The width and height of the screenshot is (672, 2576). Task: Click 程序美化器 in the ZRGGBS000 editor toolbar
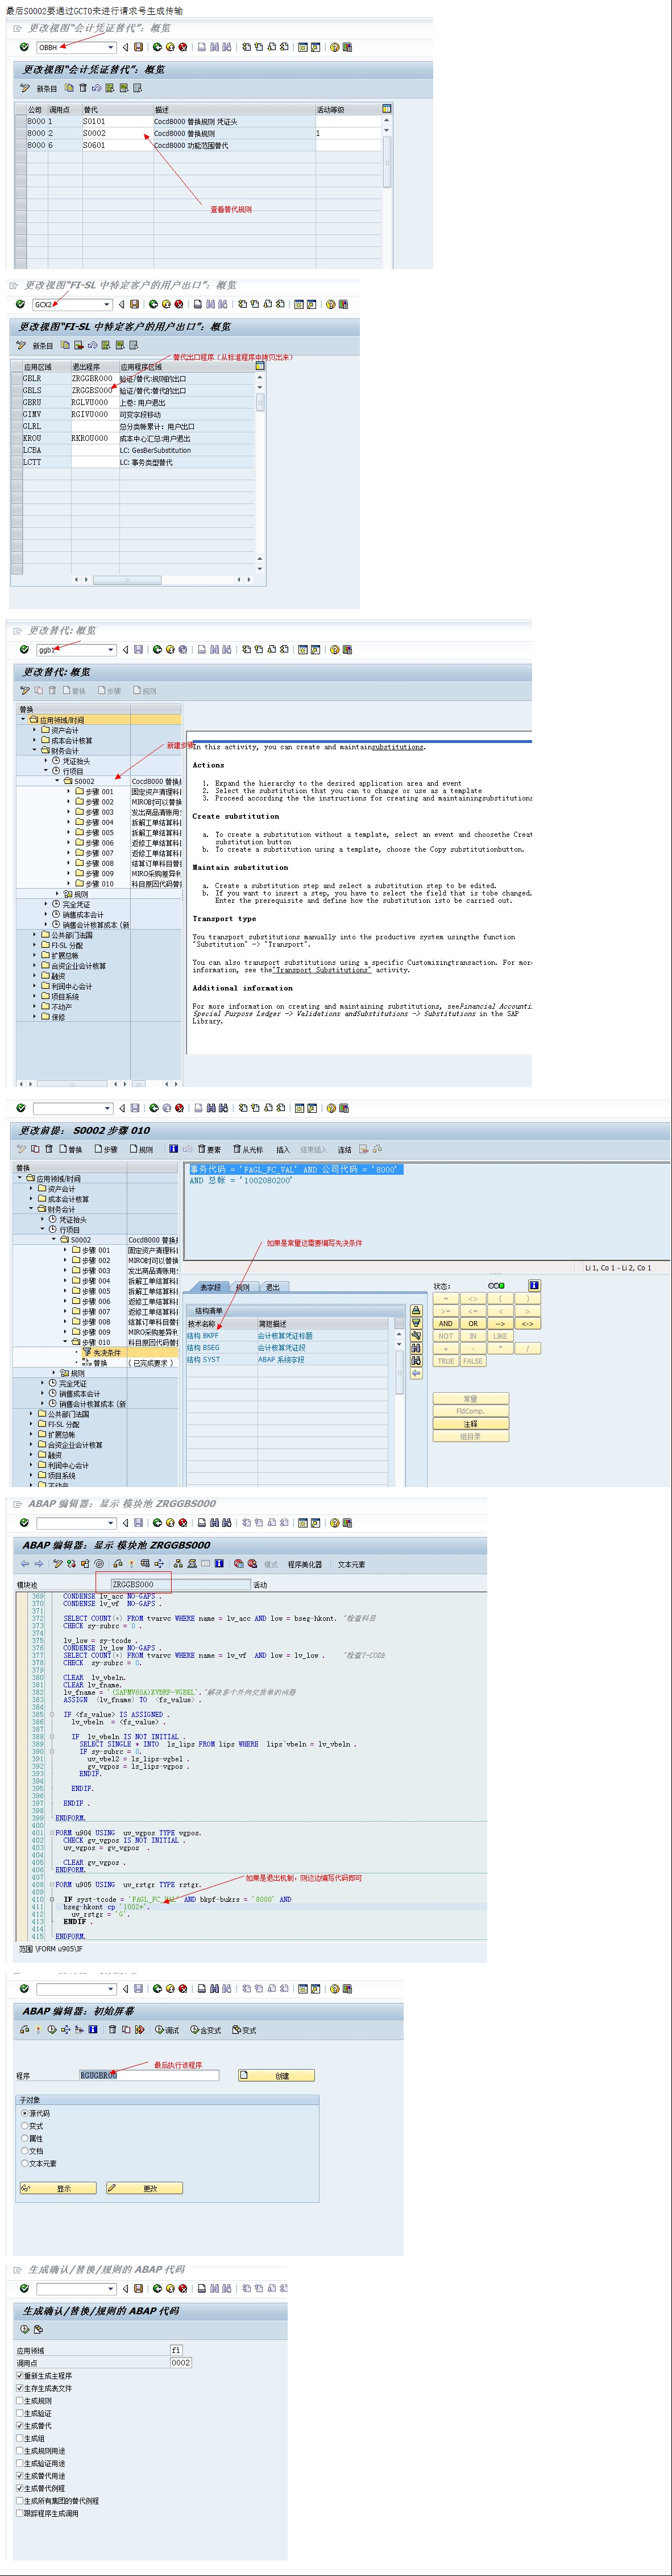tap(305, 1564)
